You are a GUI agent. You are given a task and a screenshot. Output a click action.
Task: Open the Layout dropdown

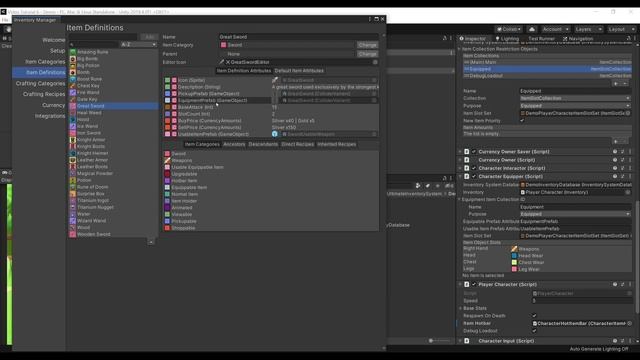pos(621,29)
